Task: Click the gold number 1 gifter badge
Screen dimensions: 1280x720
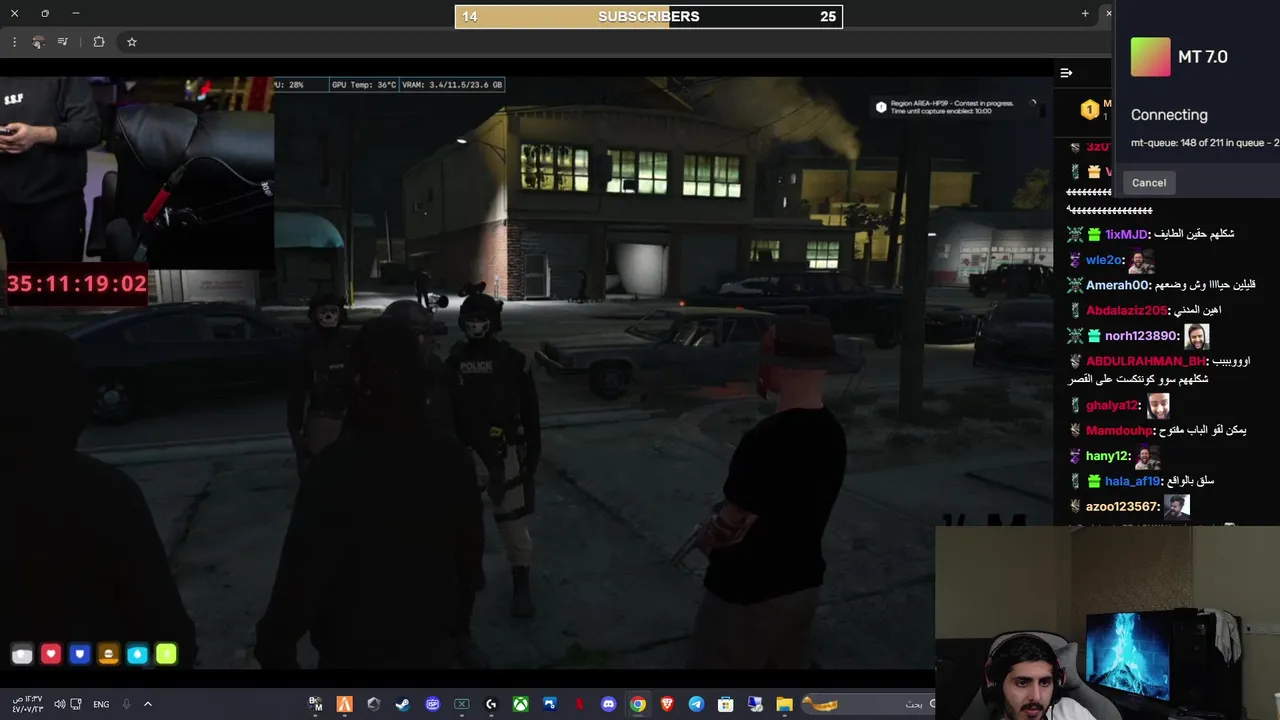Action: click(x=1089, y=110)
